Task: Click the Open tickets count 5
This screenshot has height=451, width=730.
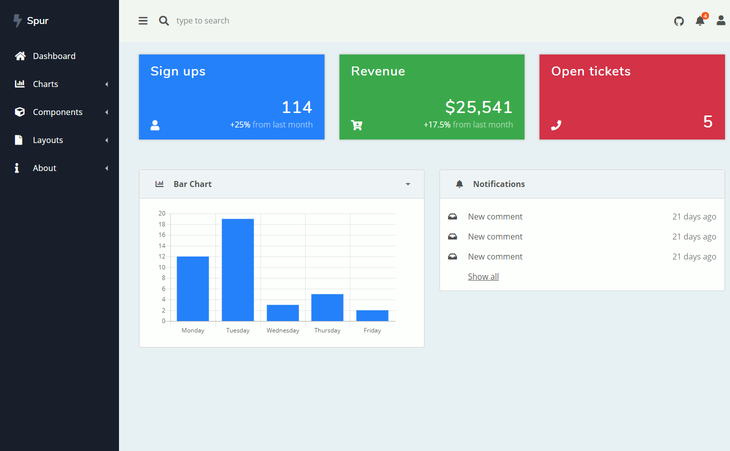Action: (708, 121)
